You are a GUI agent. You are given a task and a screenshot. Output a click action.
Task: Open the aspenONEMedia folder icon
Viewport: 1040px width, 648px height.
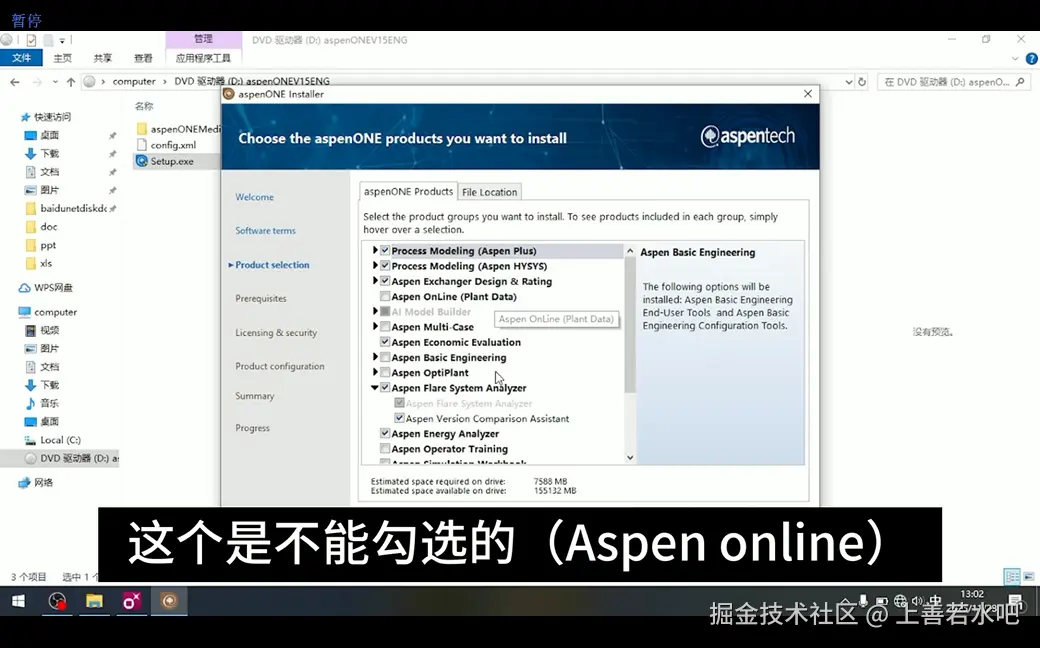(x=141, y=129)
